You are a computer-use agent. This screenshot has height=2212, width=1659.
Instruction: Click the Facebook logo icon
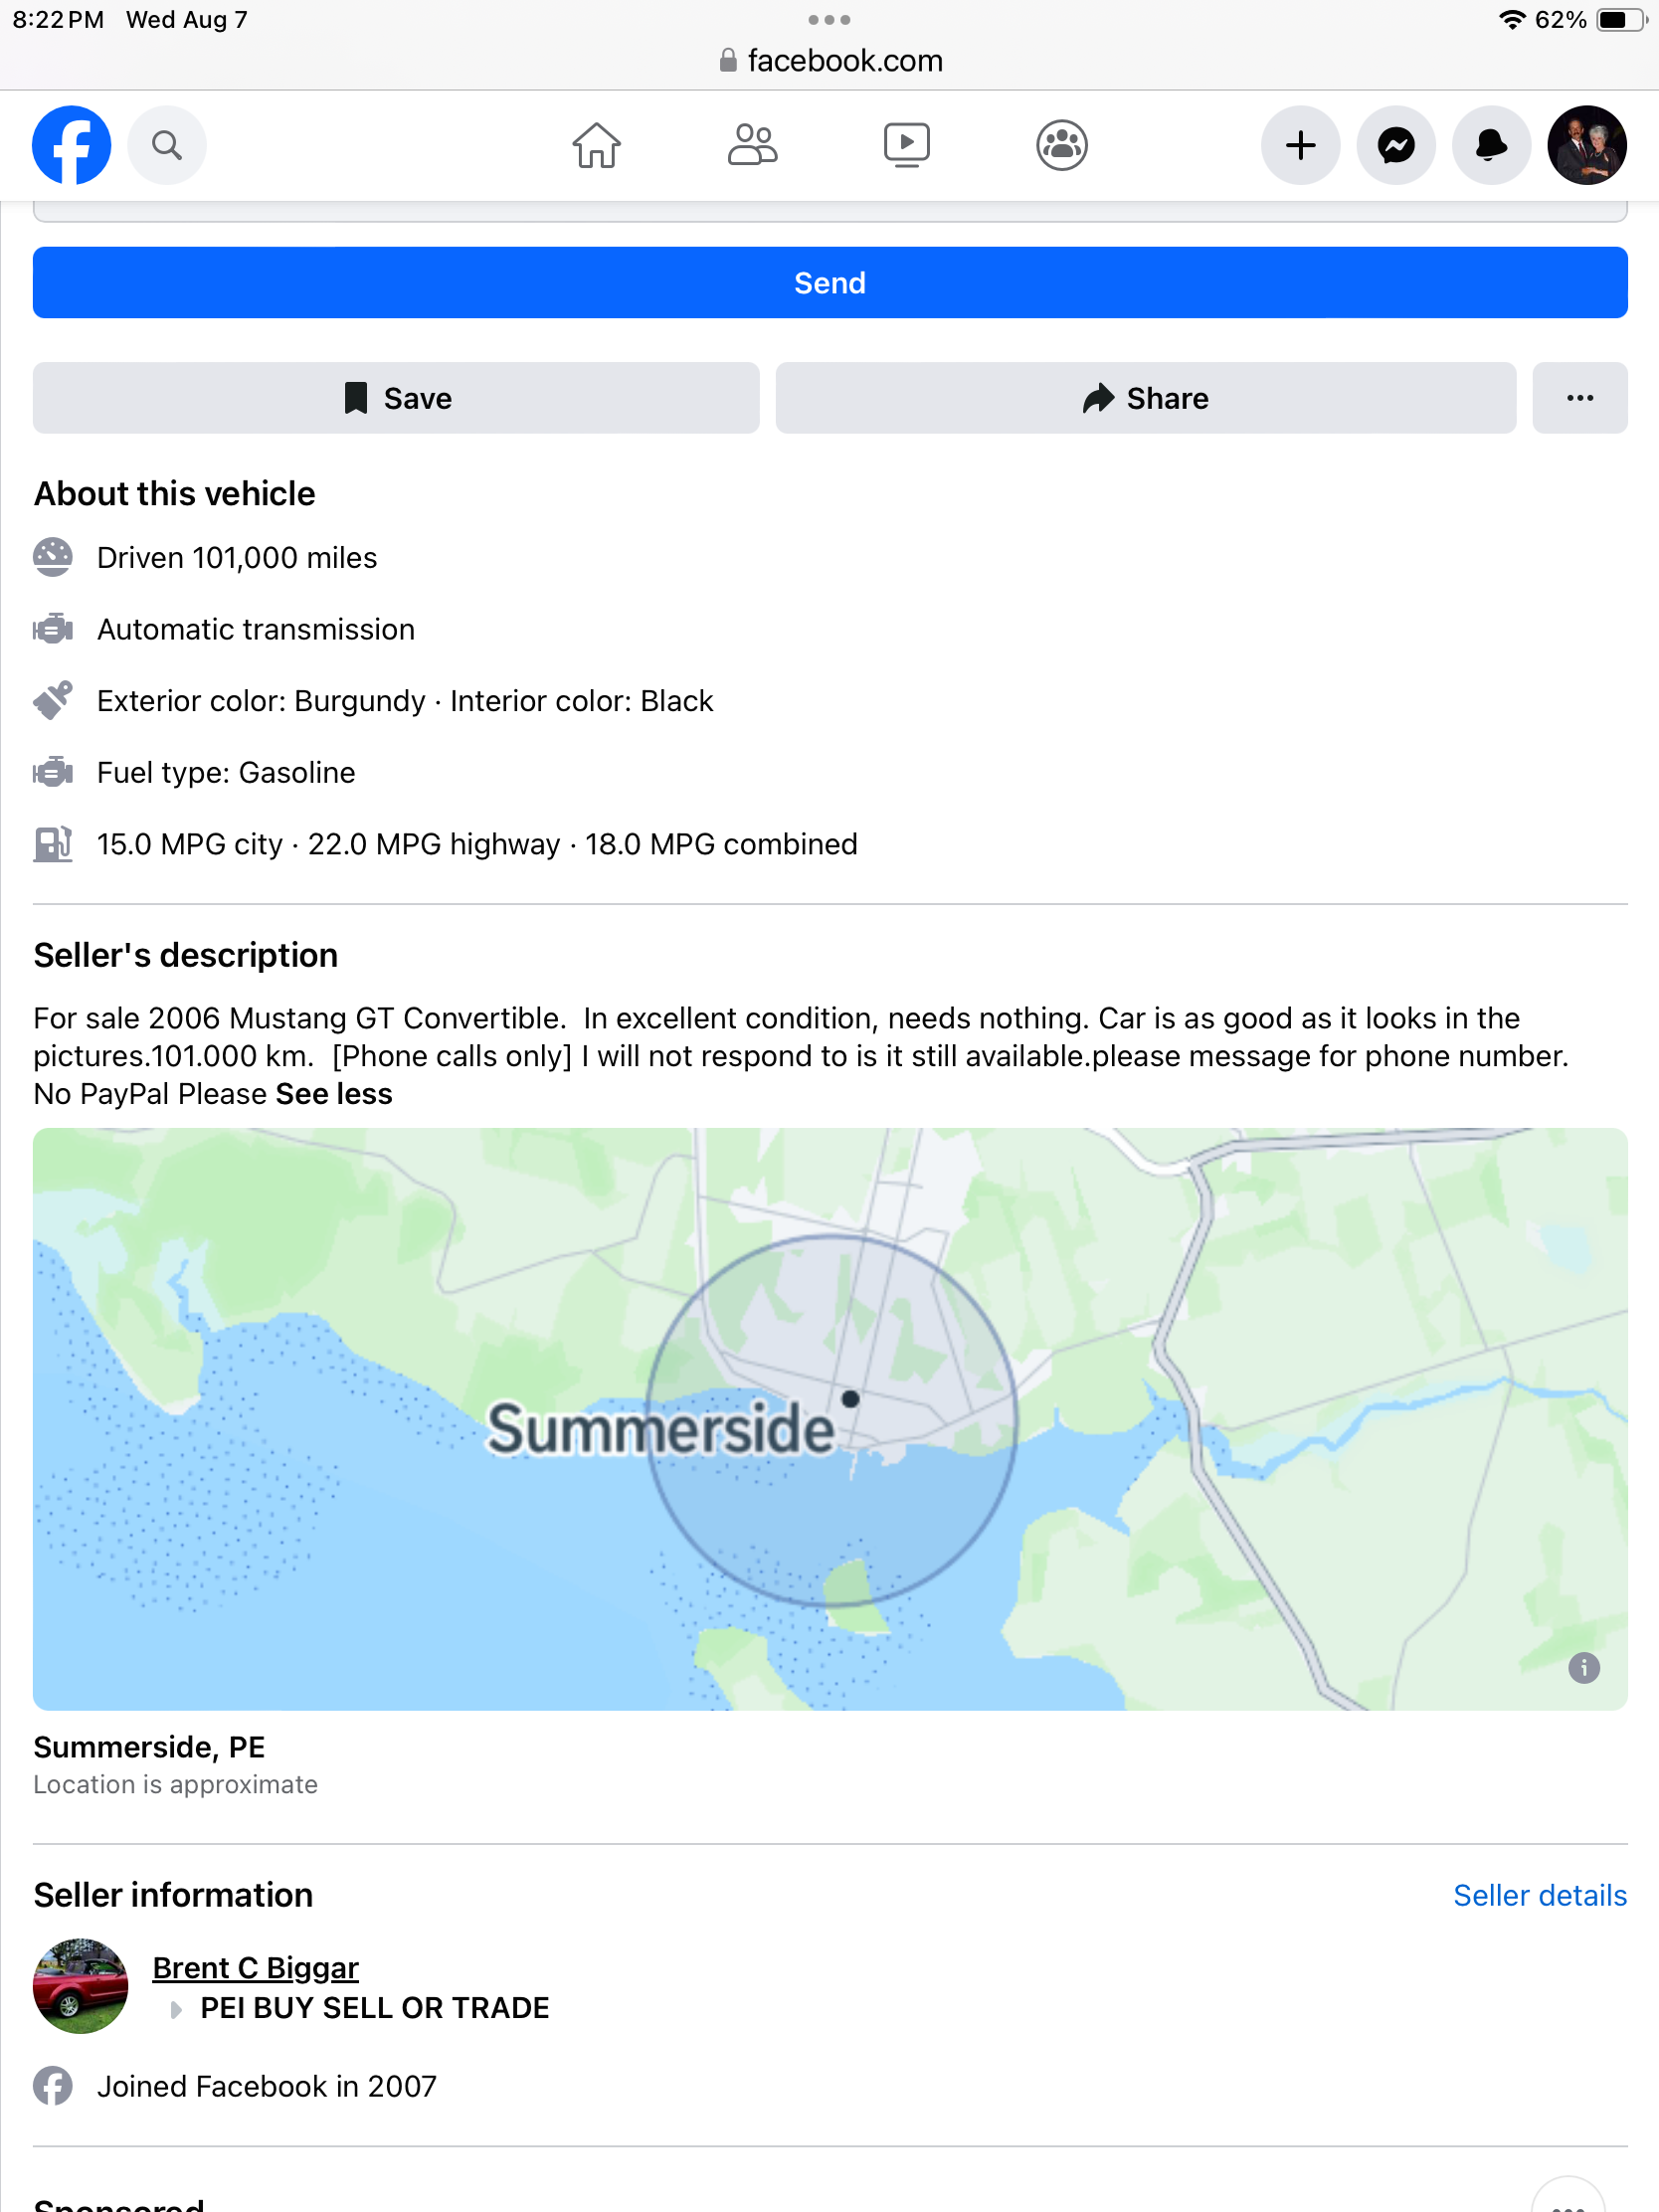71,146
